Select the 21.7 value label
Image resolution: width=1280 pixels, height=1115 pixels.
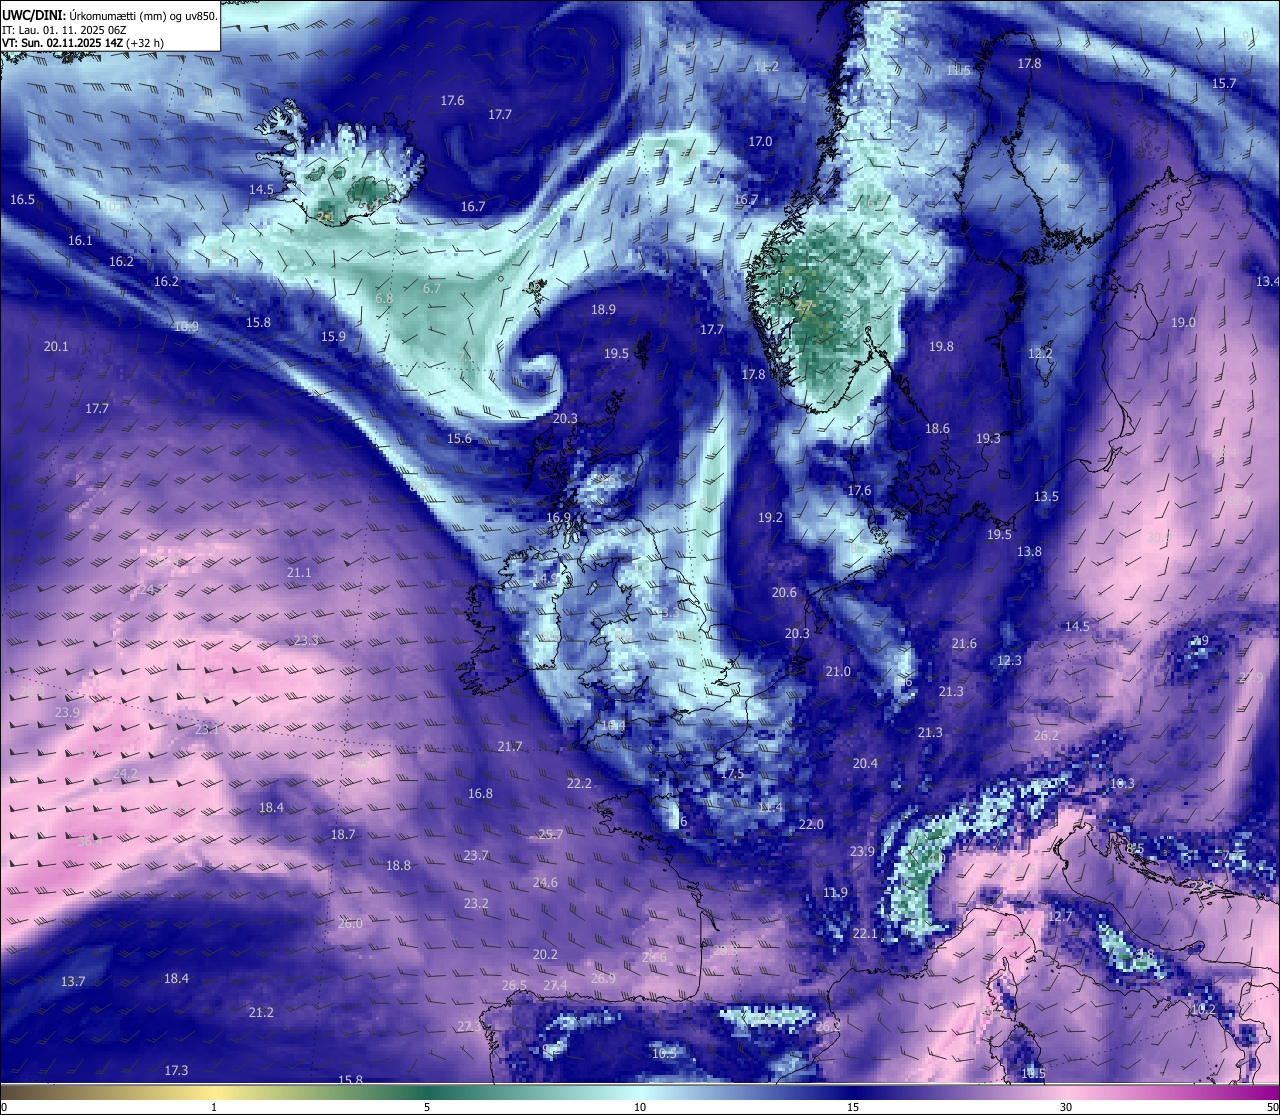click(510, 747)
